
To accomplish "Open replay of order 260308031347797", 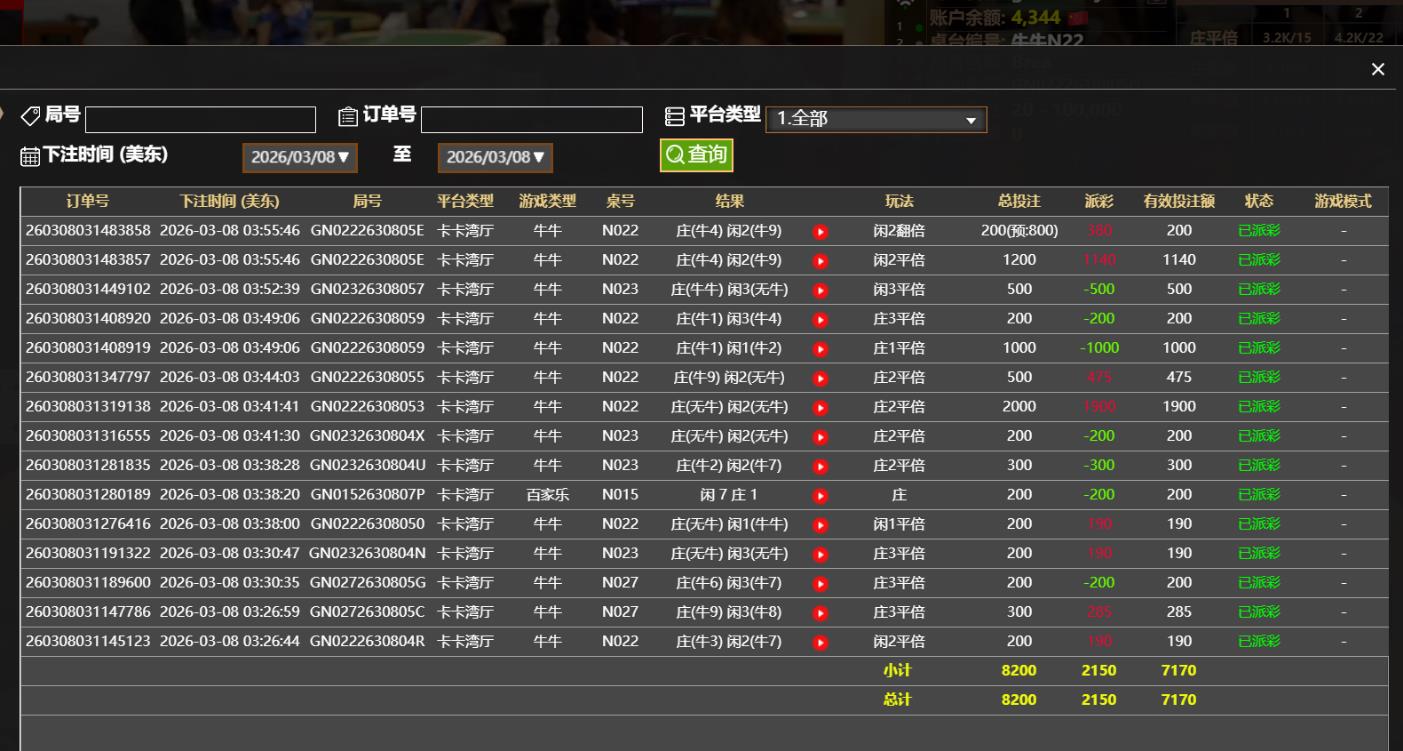I will click(x=820, y=378).
